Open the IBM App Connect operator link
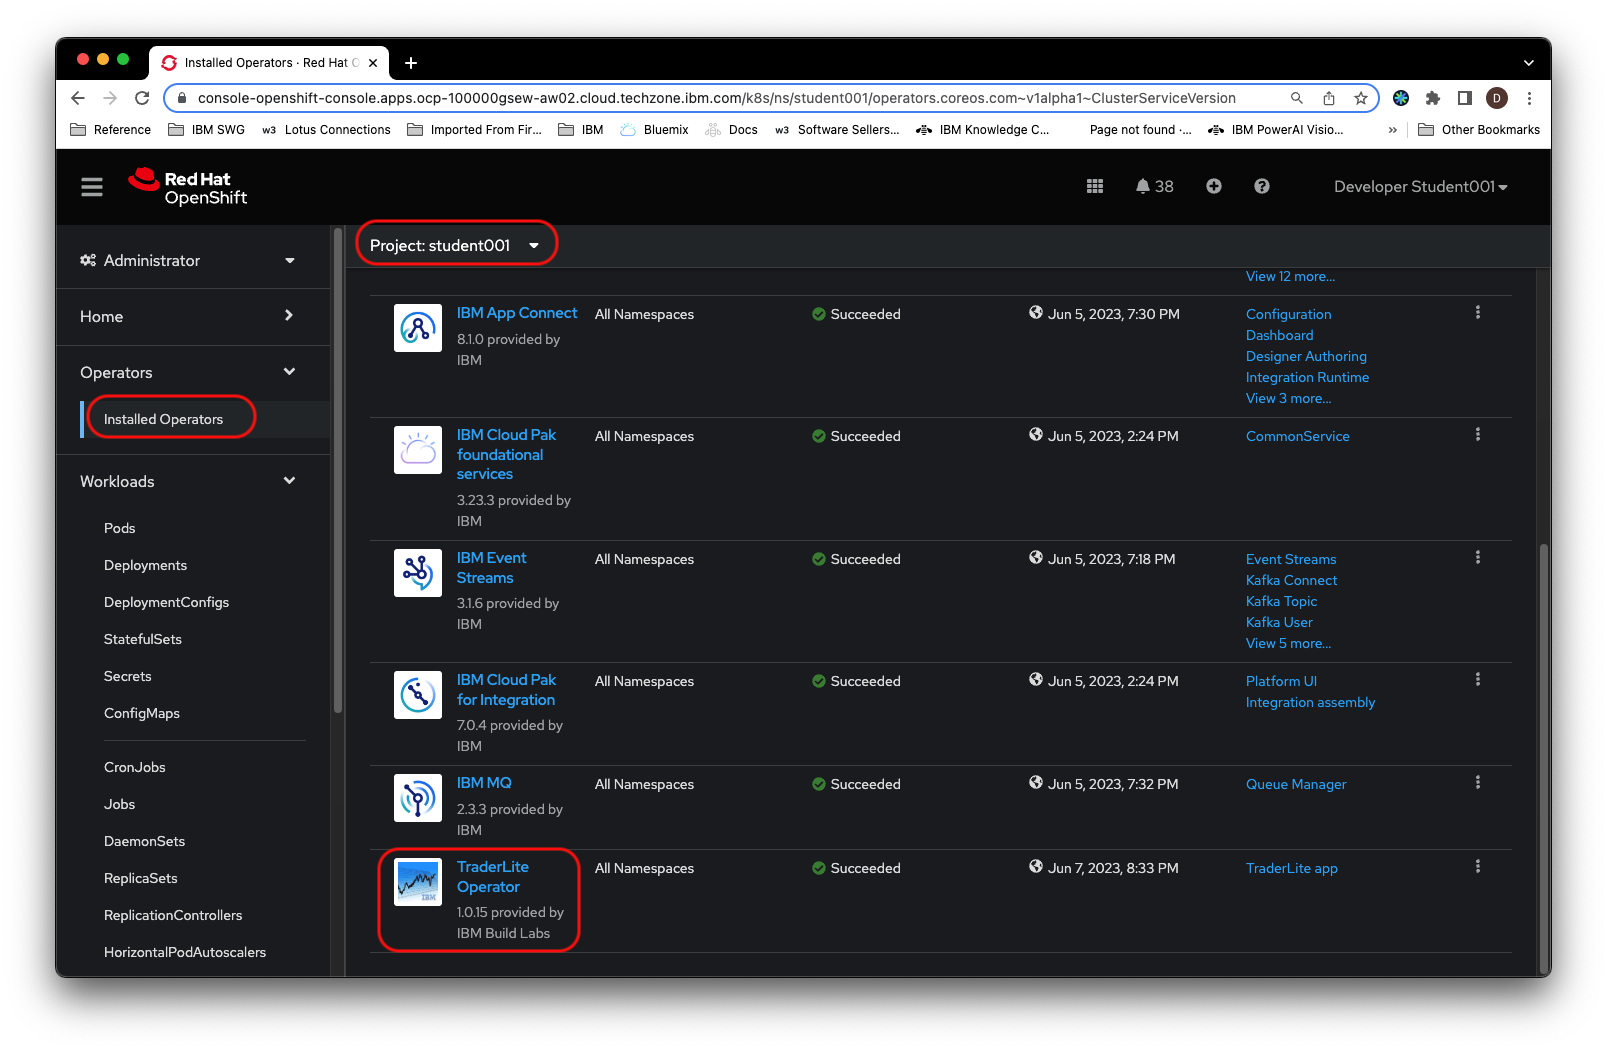Viewport: 1607px width, 1051px height. [x=517, y=313]
